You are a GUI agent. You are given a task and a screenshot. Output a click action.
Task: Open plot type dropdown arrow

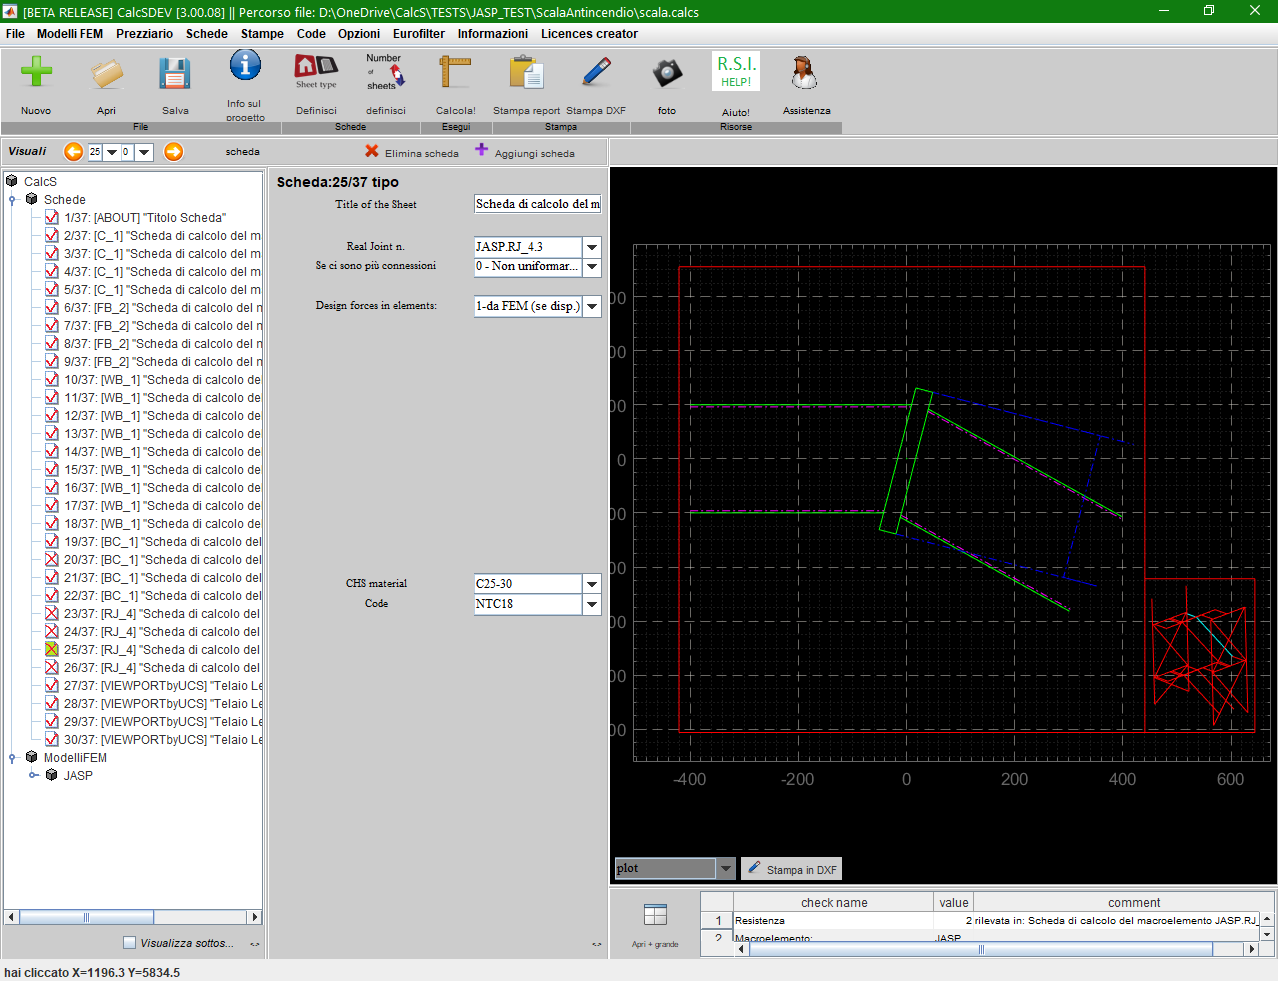click(727, 868)
